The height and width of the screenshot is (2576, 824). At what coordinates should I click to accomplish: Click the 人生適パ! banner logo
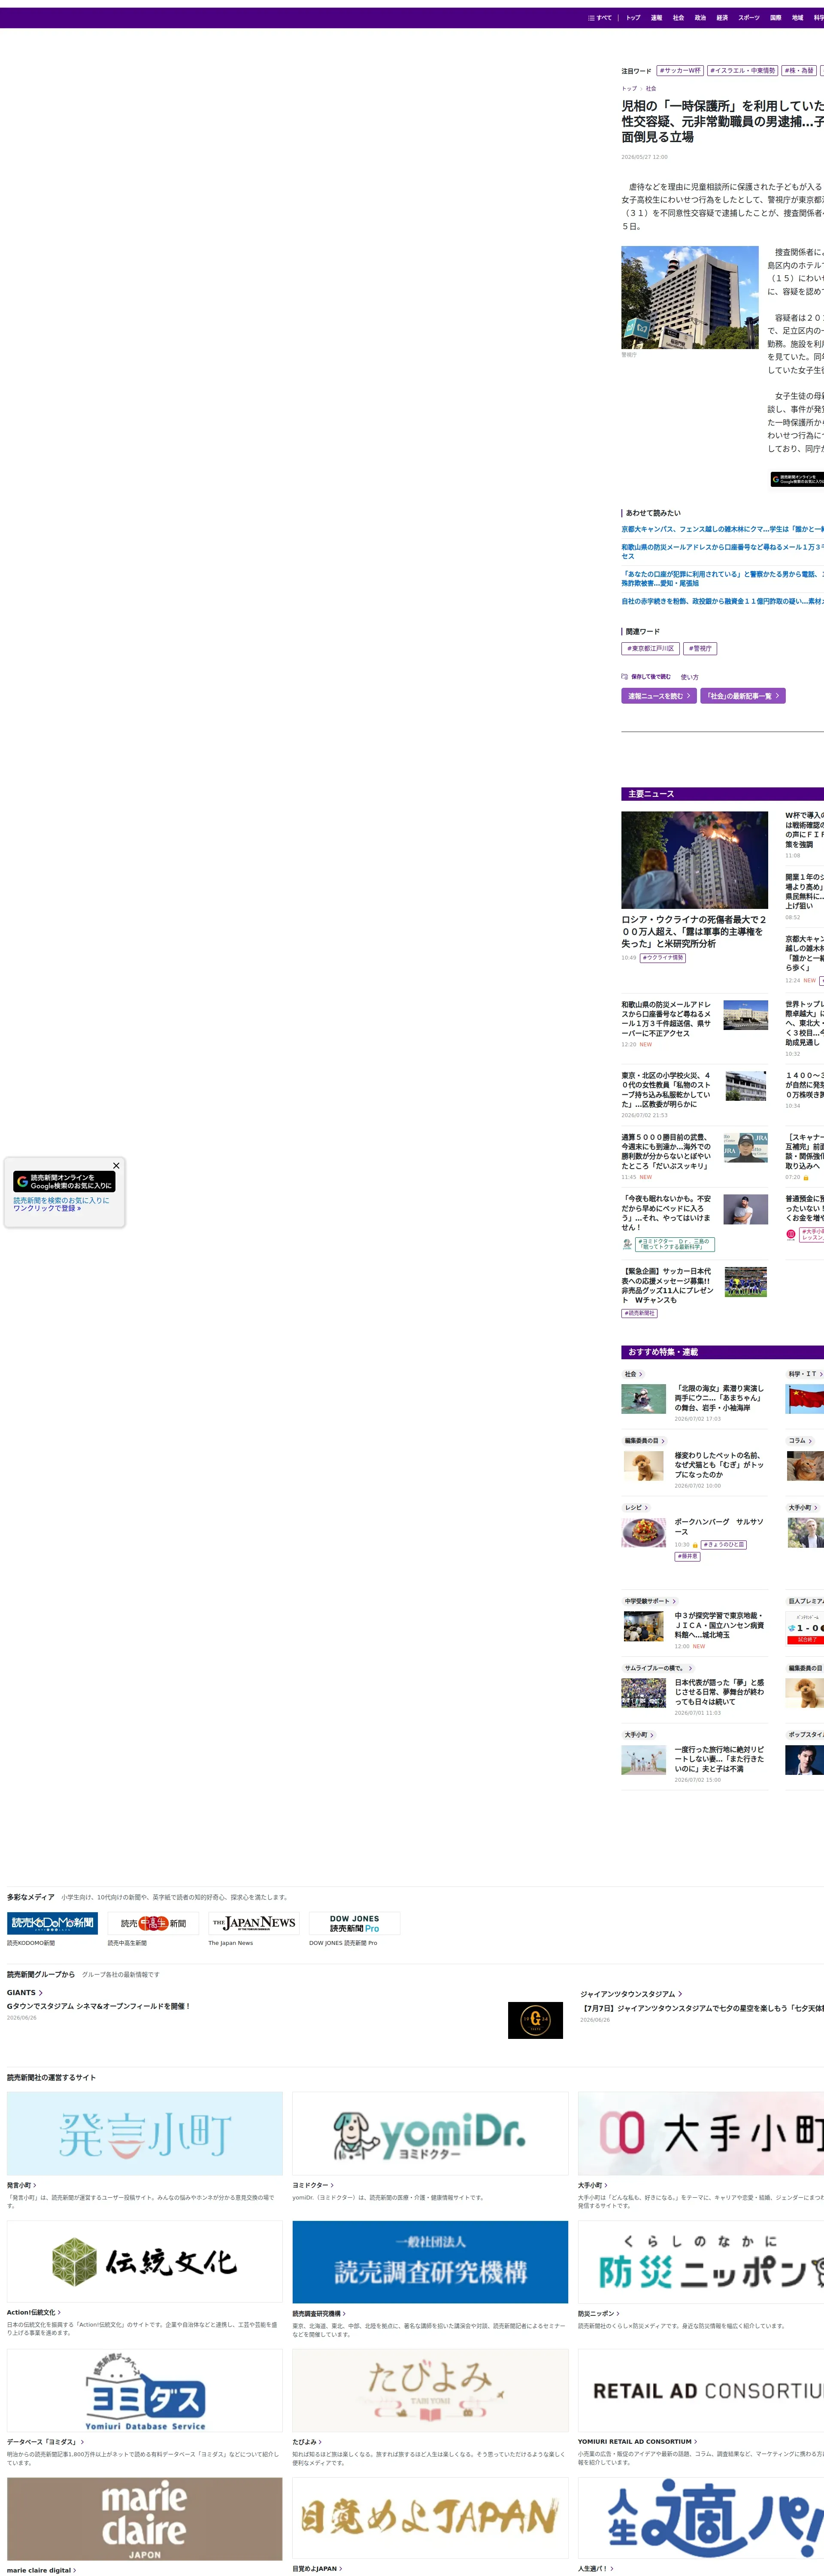coord(701,2518)
